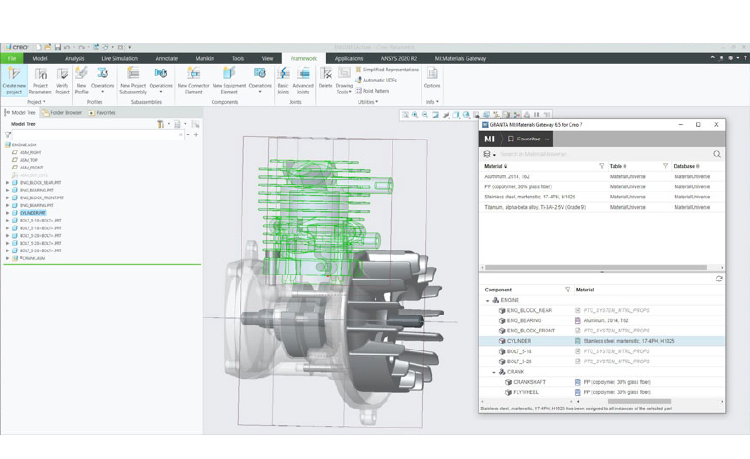Click Favorites breadcrumb in Gateway window
Screen dimensions: 750x459
(x=528, y=139)
